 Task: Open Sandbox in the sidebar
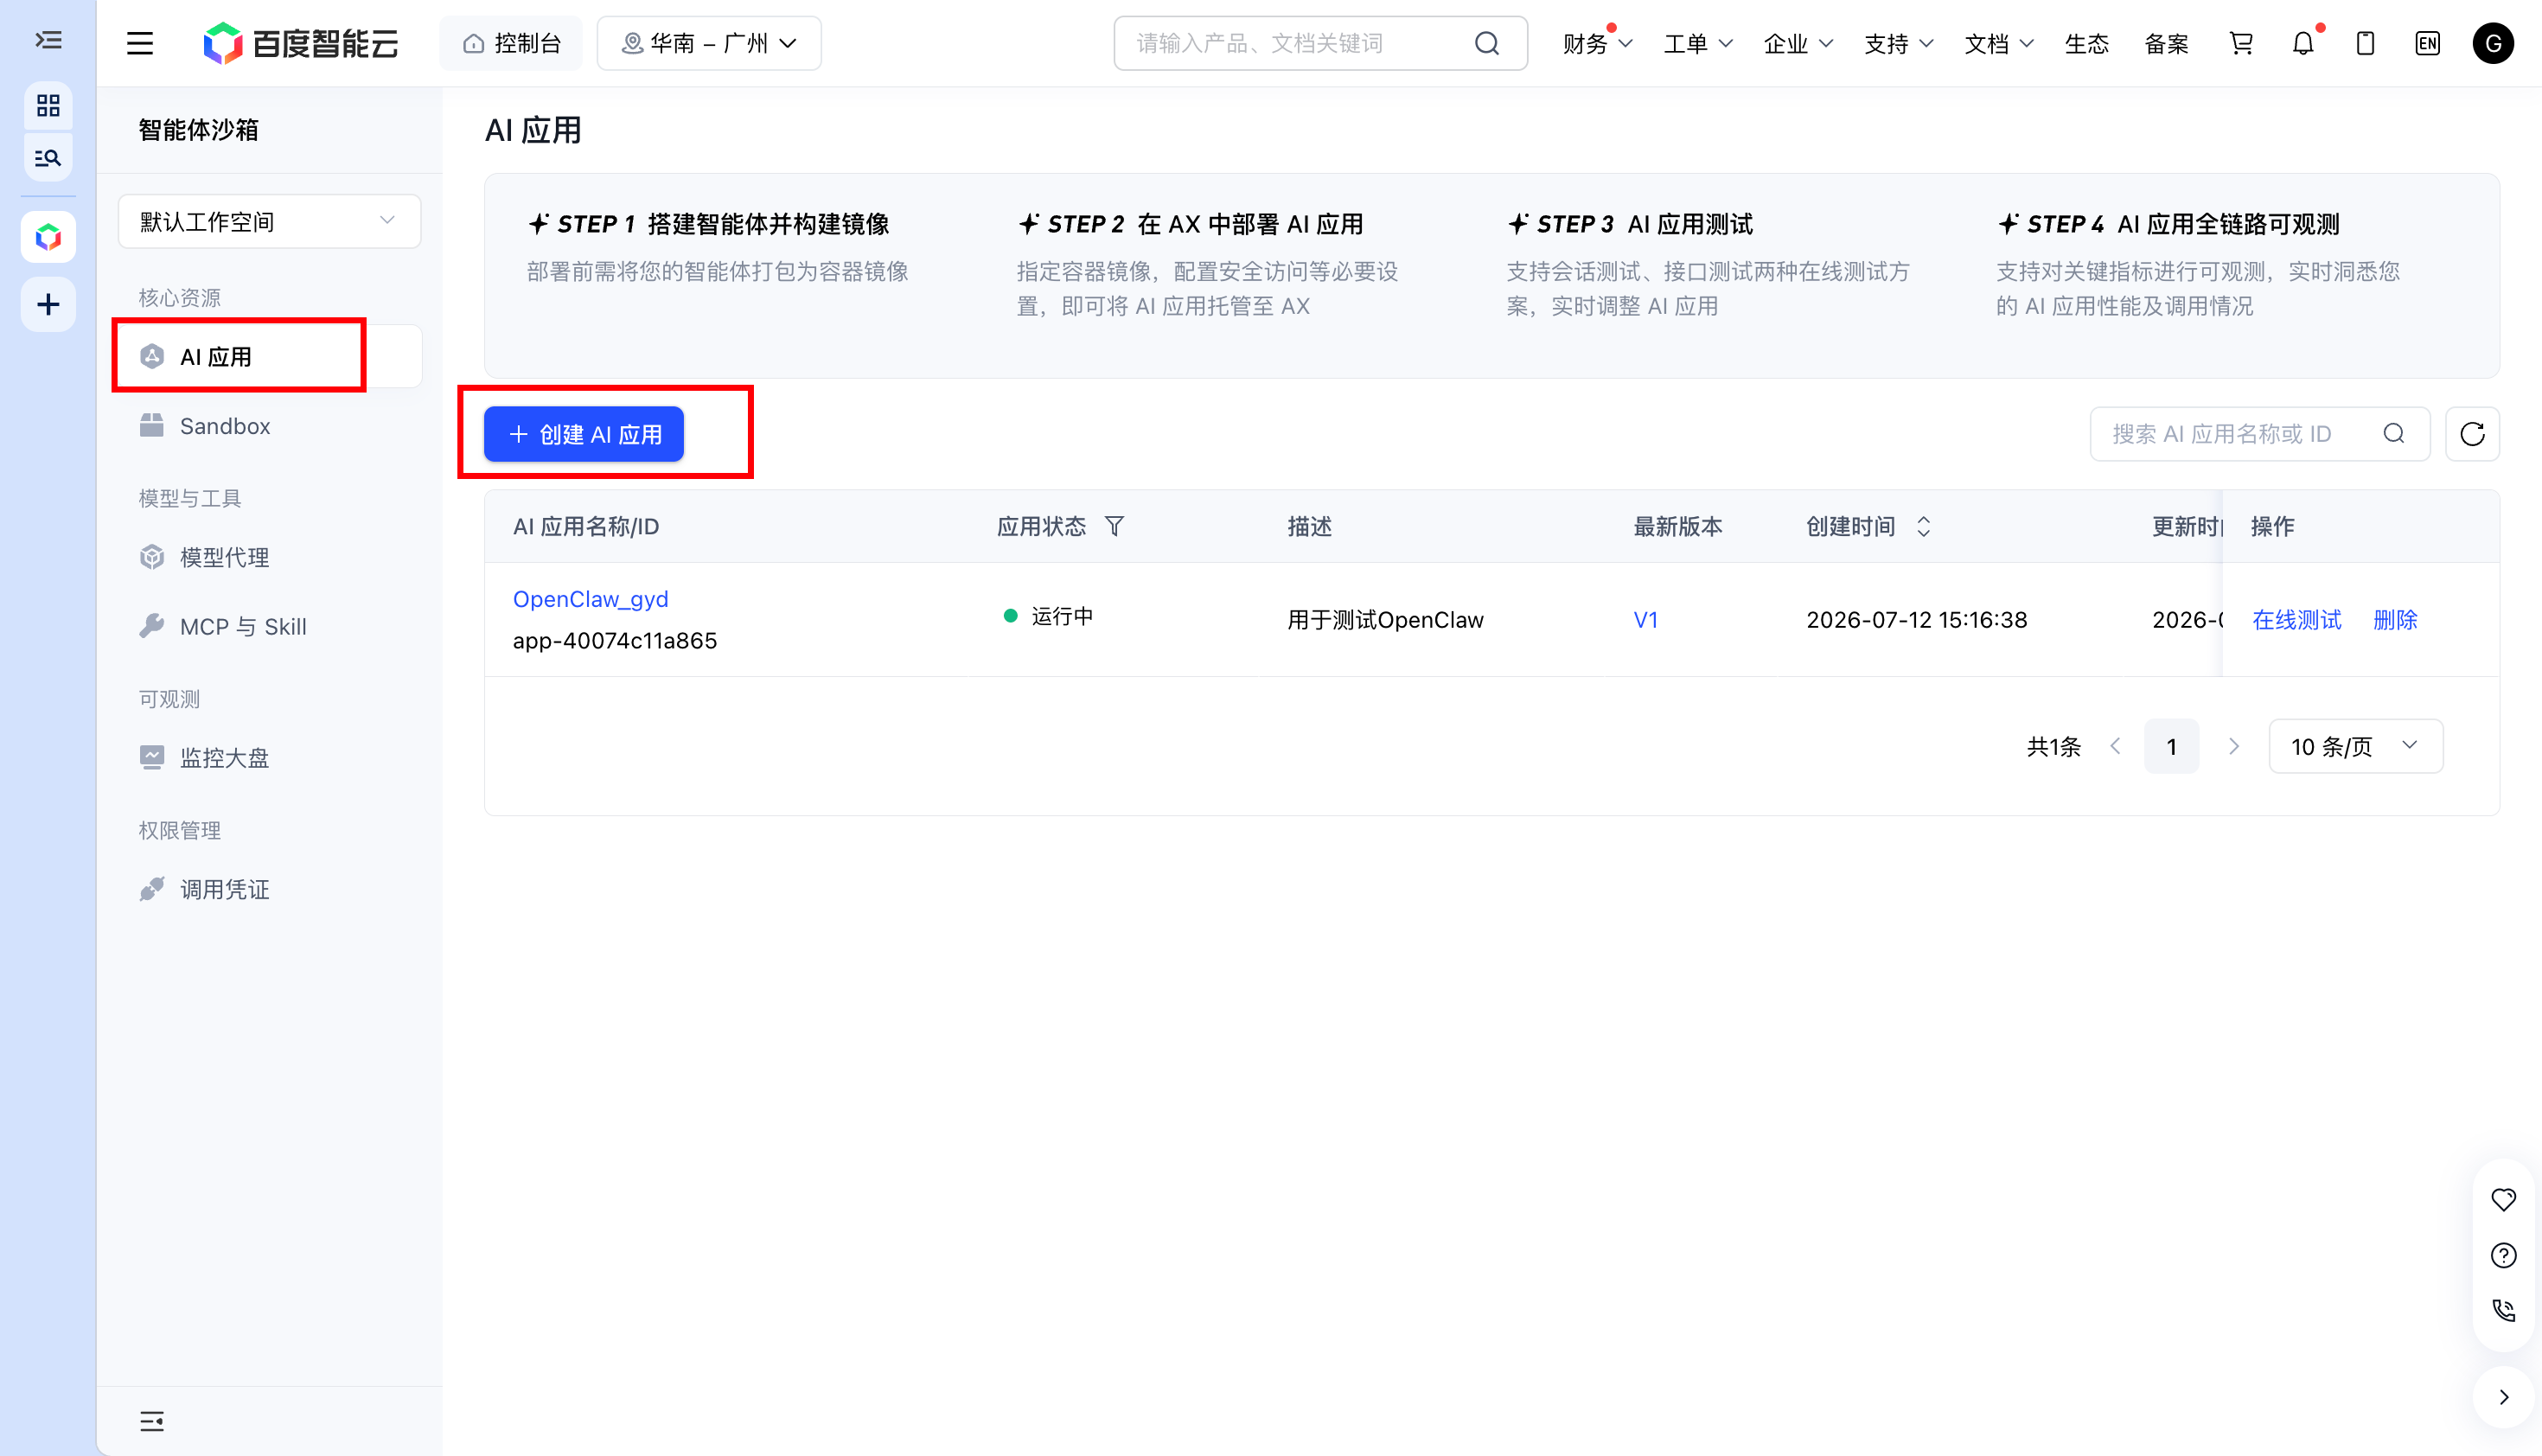(x=269, y=426)
